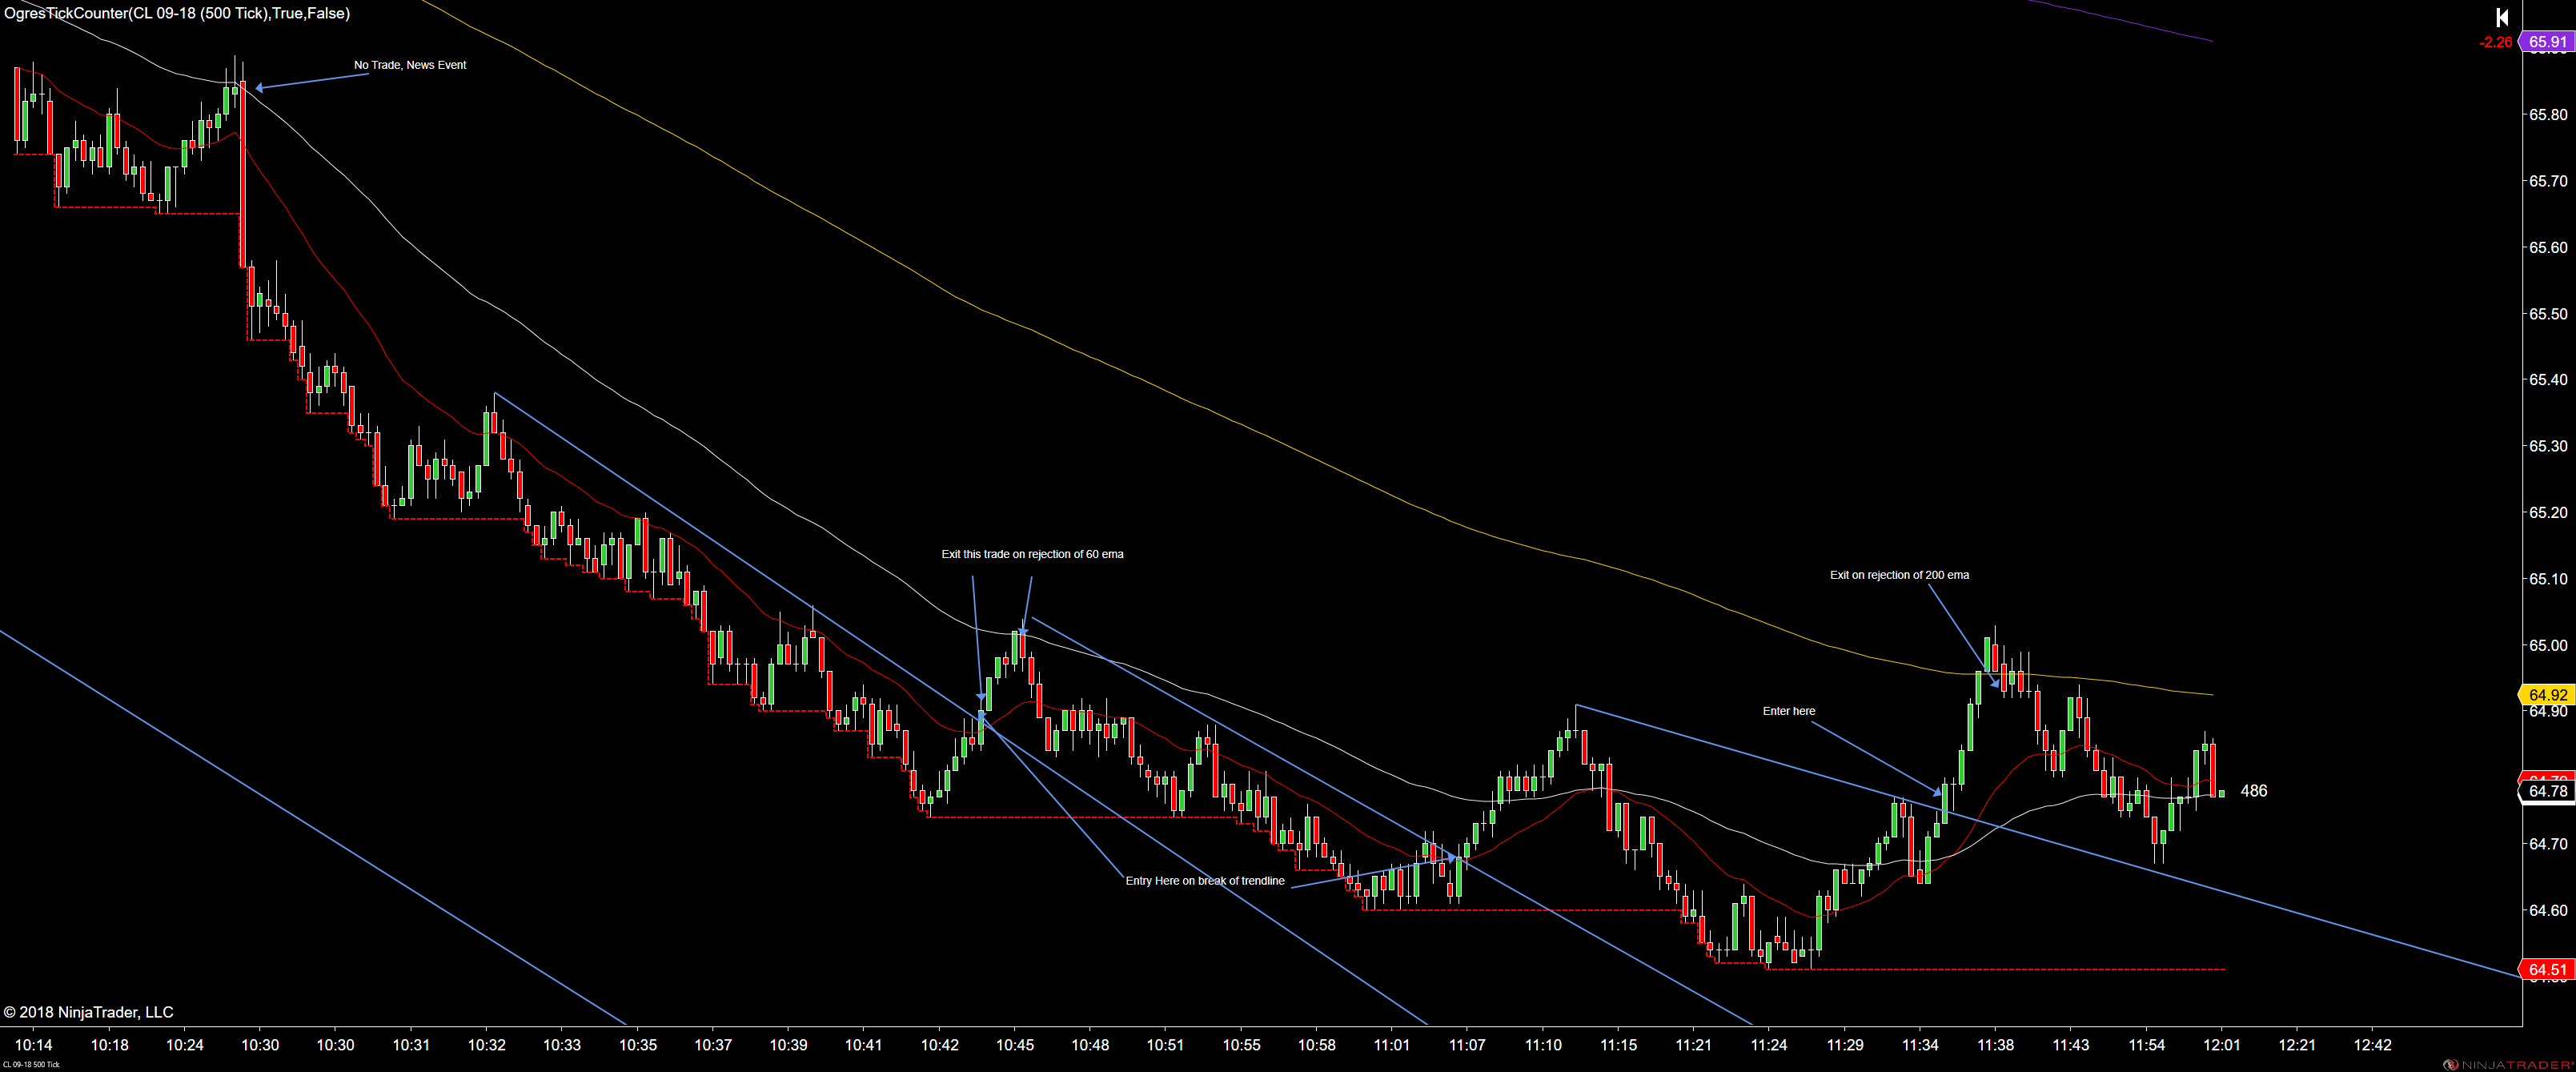Click the 10:58 time axis label

click(1317, 1045)
